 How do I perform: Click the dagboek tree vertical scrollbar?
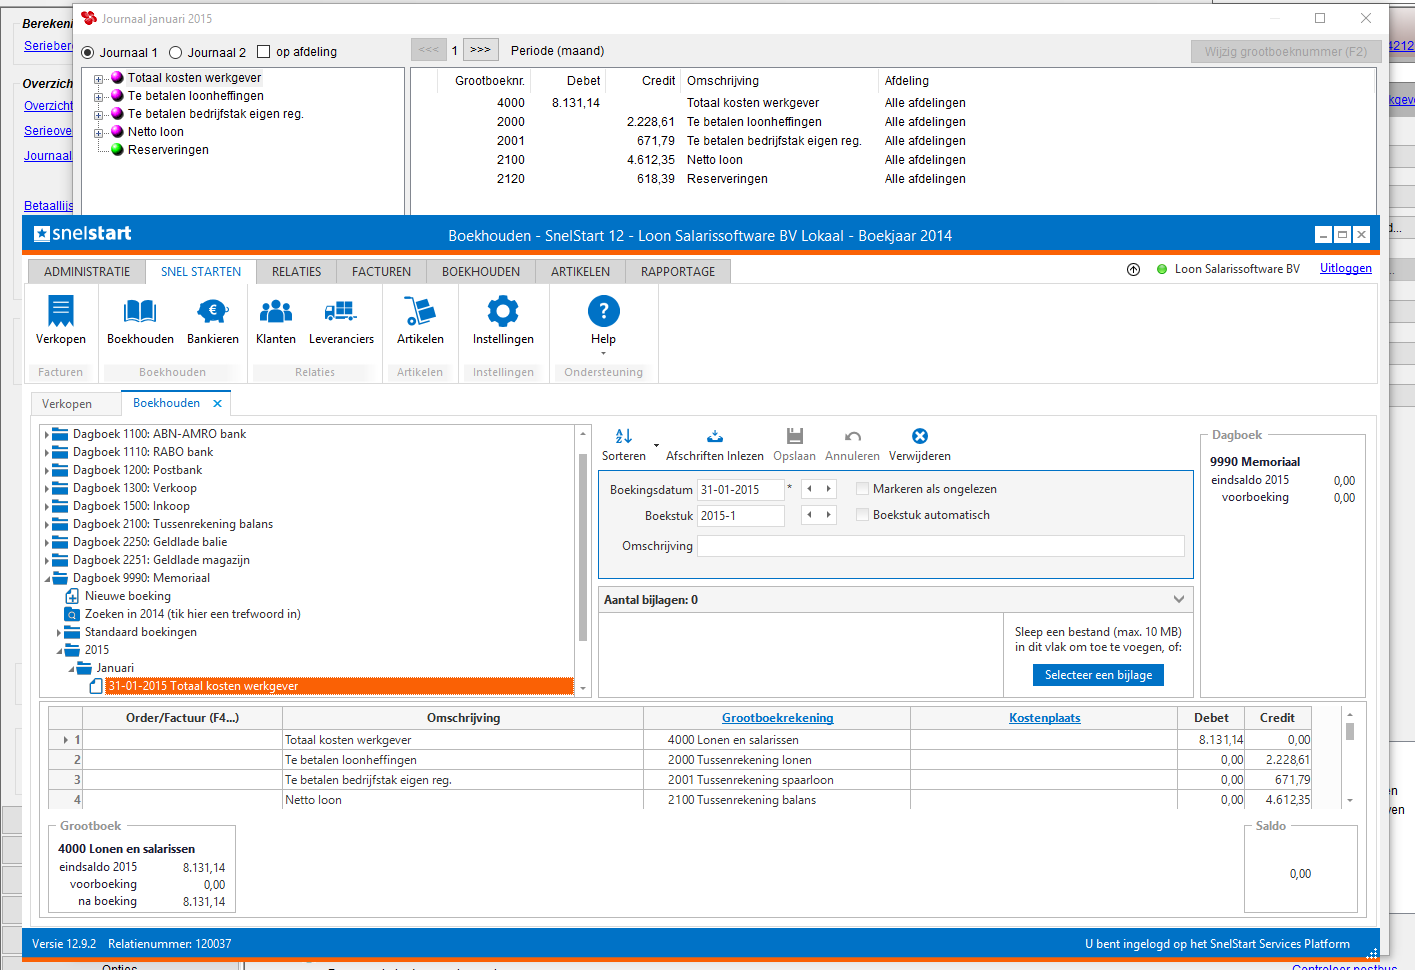coord(582,546)
